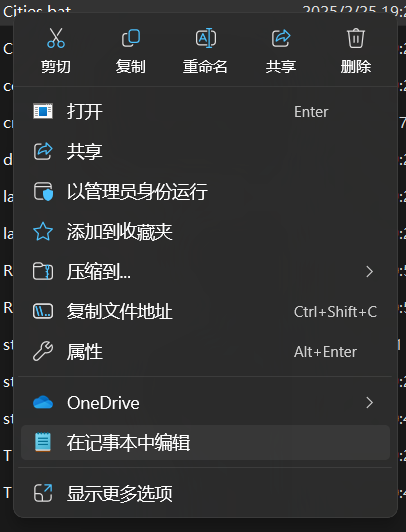Select 添加到收藏夹 entry

(206, 231)
